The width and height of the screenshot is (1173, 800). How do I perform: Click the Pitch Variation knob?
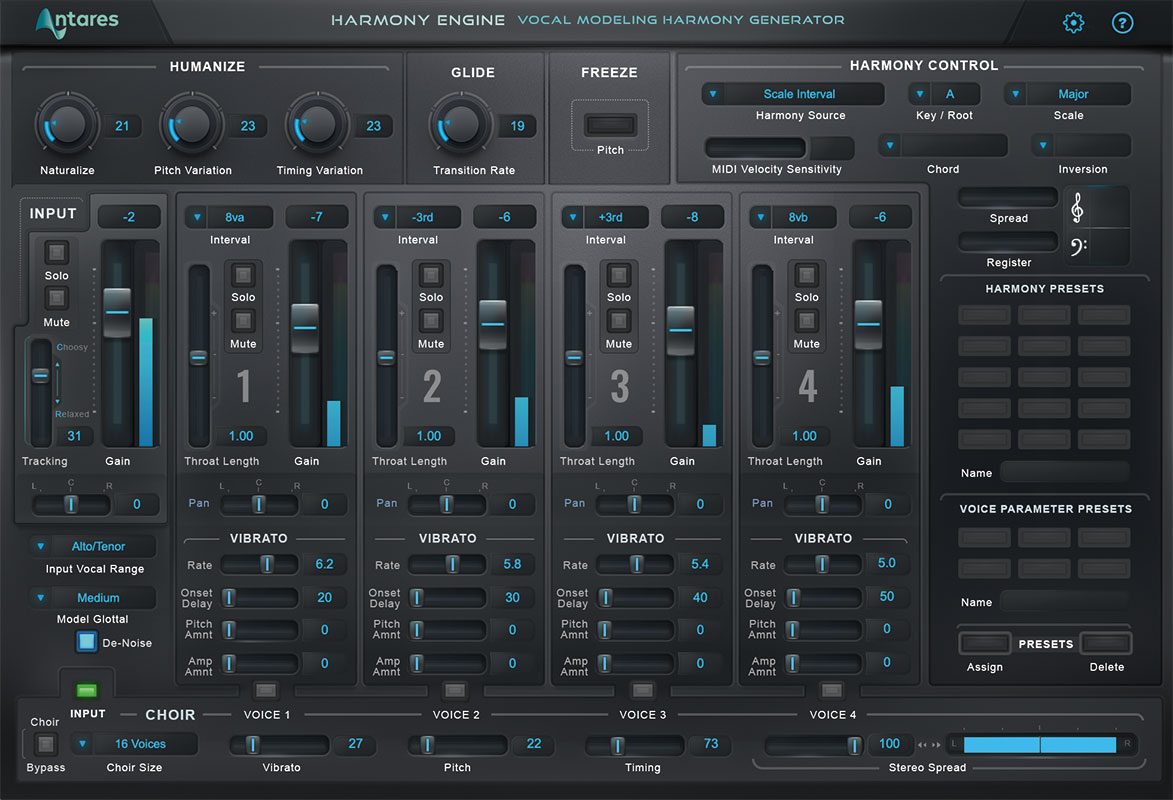click(x=192, y=124)
